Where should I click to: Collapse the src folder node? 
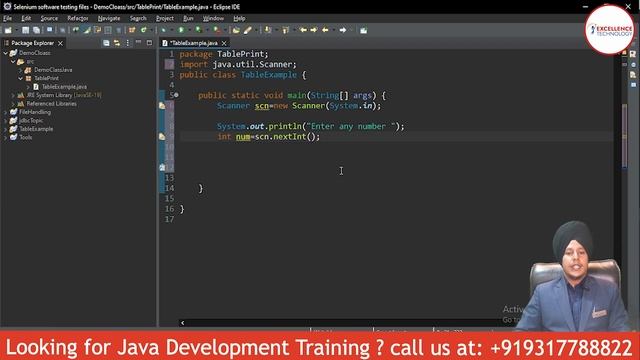click(x=13, y=62)
